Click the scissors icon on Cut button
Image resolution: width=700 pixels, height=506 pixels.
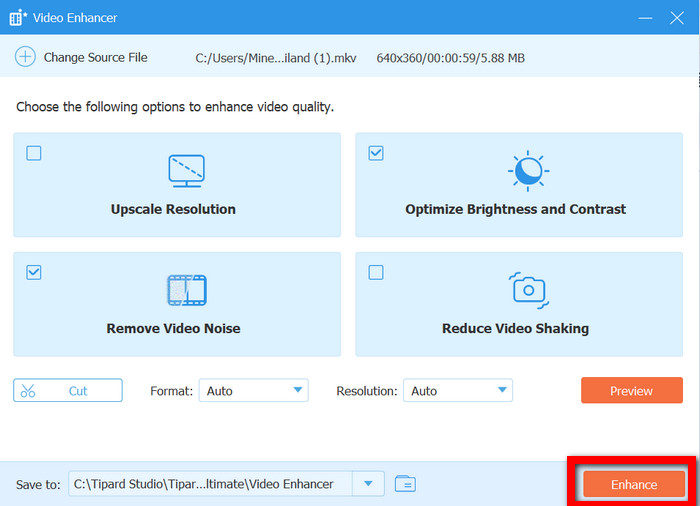click(x=28, y=391)
